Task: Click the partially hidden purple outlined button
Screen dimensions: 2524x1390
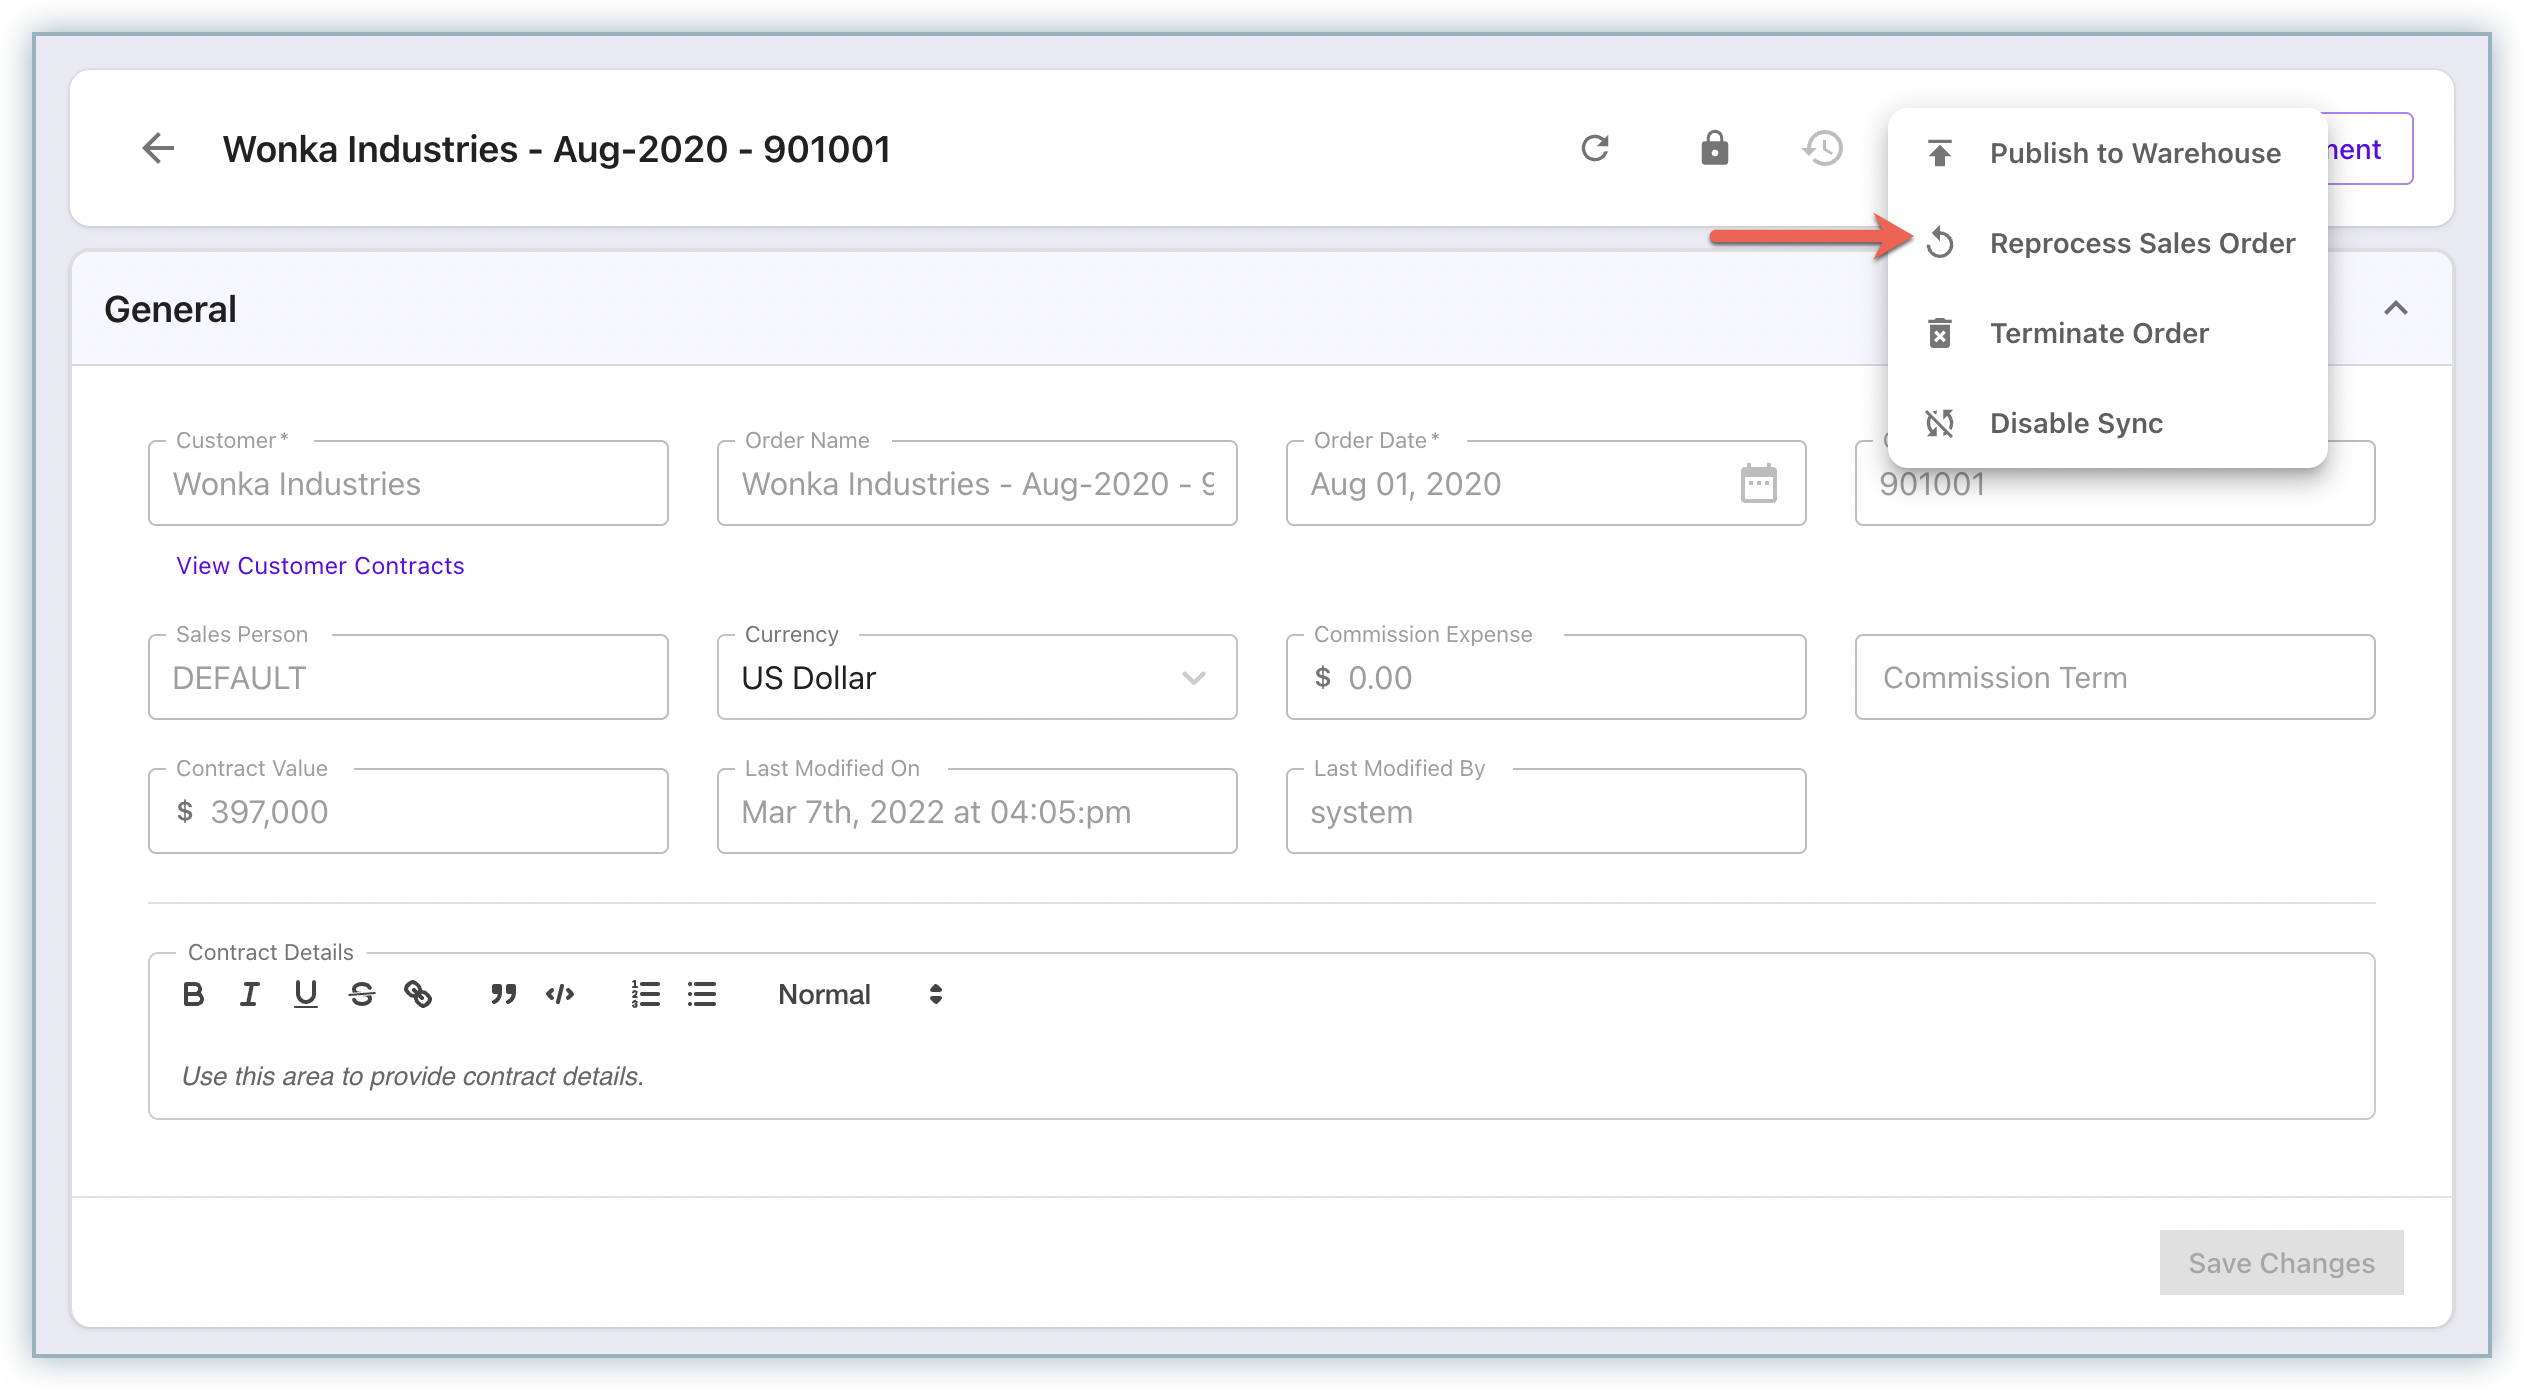Action: (x=2370, y=149)
